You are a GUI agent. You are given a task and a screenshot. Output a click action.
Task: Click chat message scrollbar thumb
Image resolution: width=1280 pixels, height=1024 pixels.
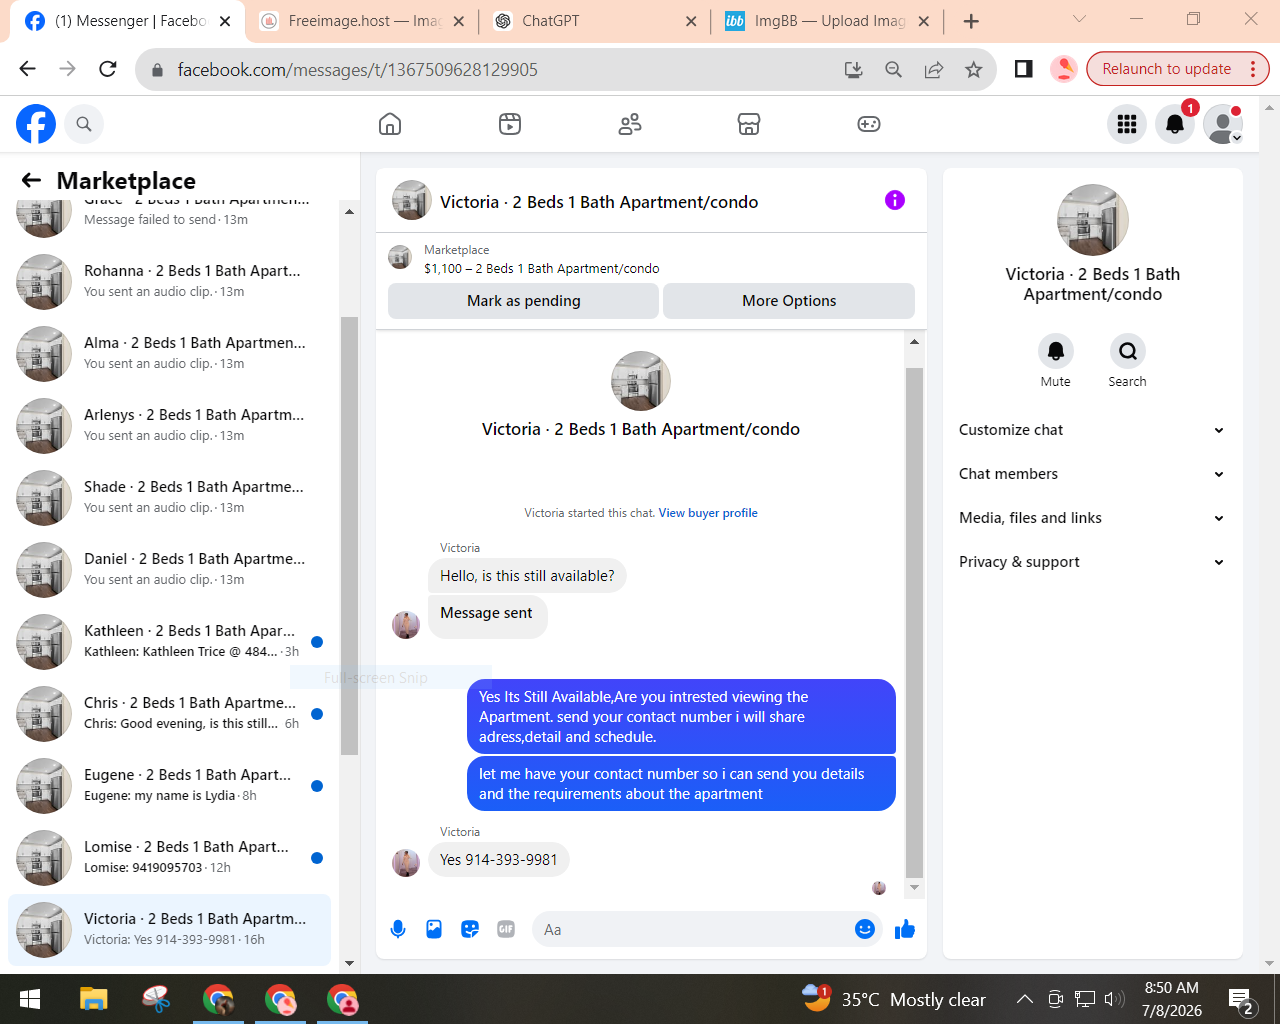coord(914,622)
